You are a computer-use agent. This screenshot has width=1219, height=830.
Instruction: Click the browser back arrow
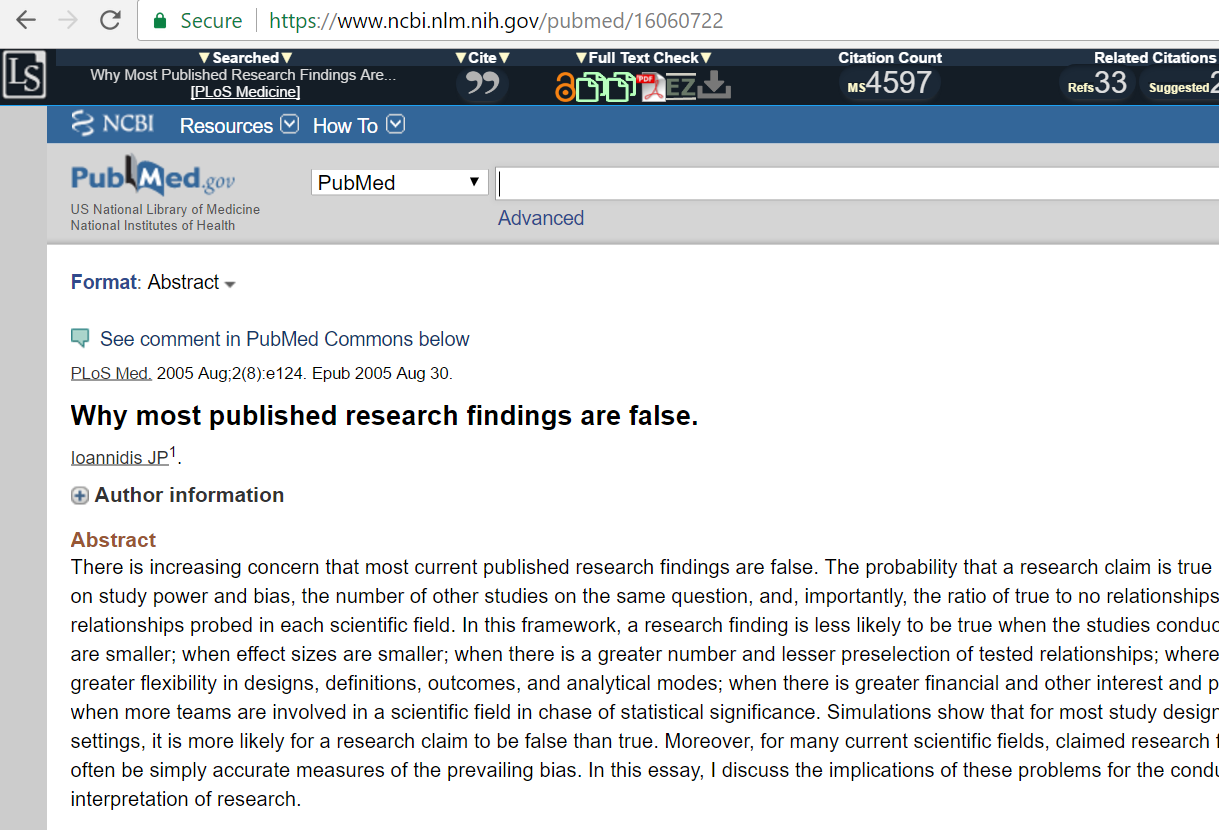26,20
